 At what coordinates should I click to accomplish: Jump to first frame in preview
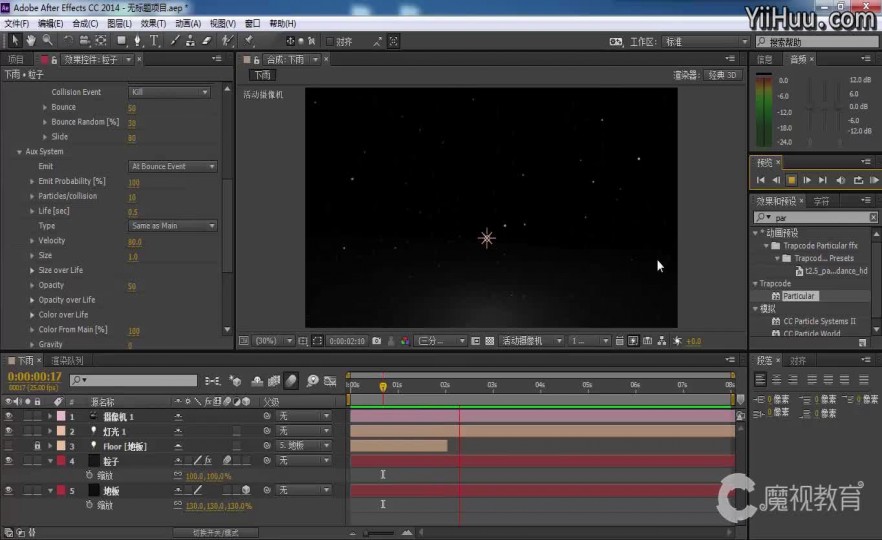760,180
